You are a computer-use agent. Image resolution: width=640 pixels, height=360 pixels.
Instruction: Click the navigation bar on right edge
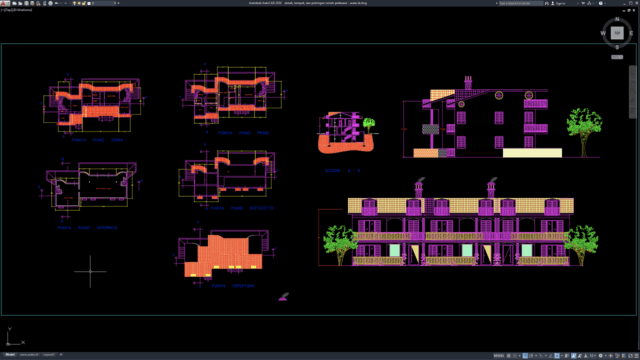633,92
